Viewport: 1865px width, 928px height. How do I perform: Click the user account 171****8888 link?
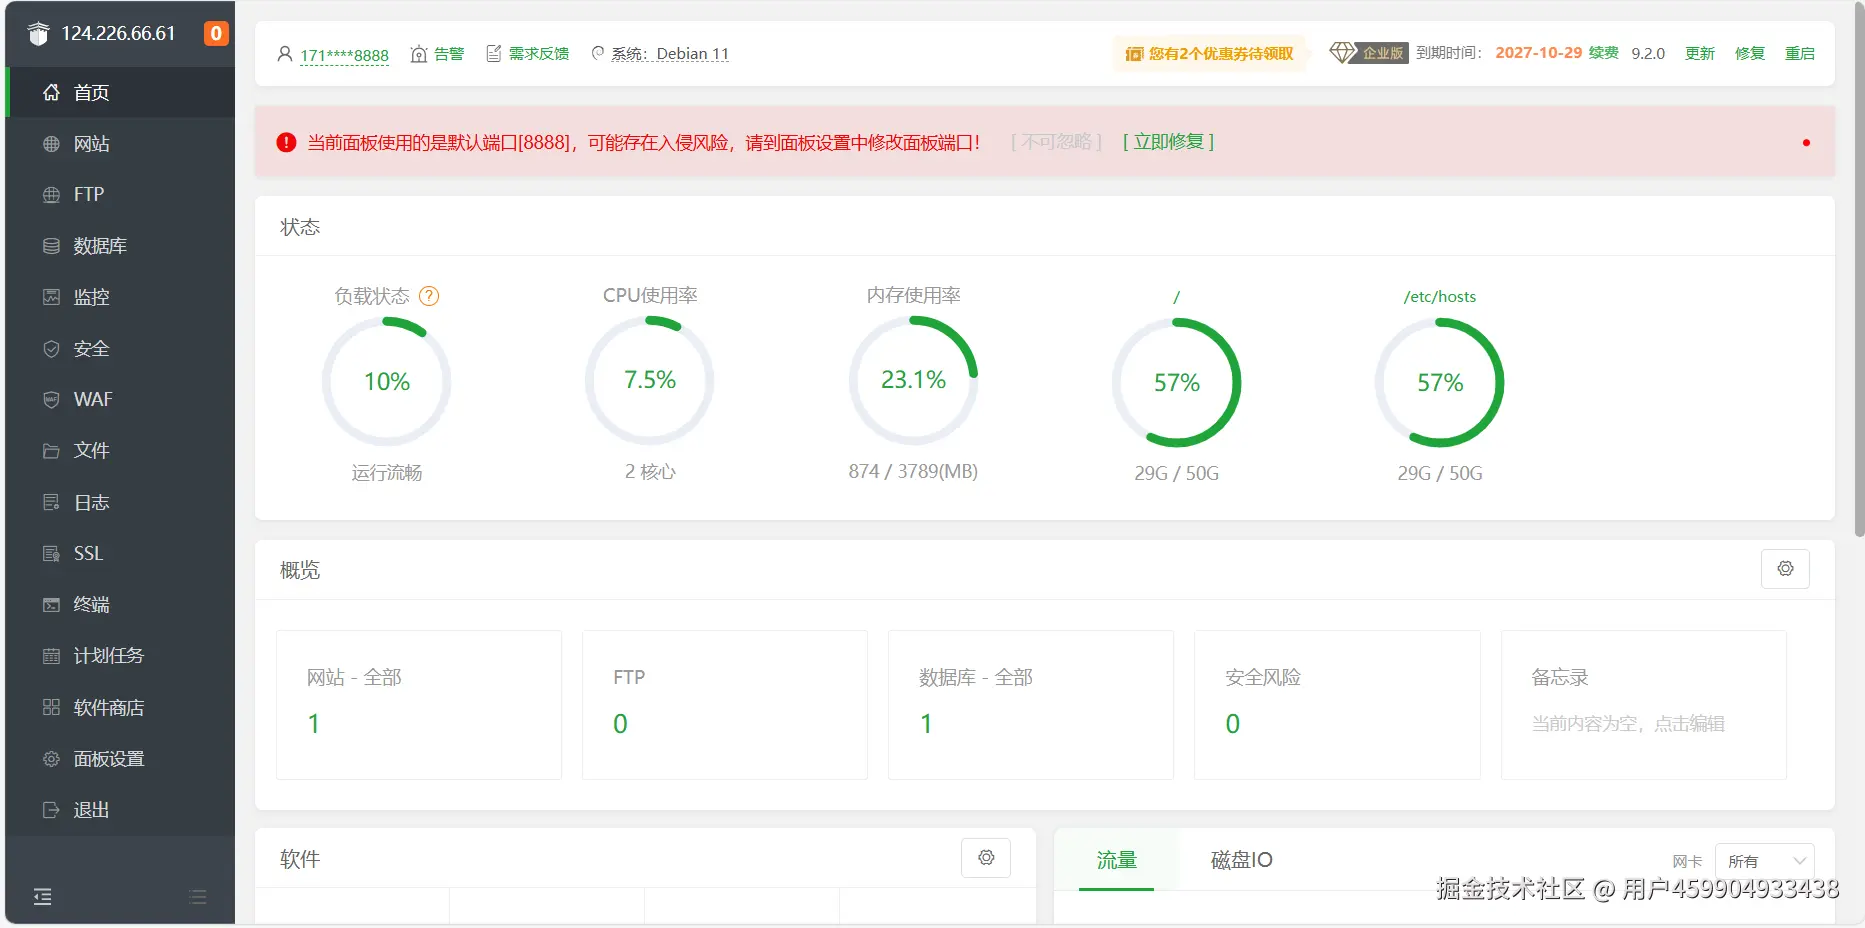(x=344, y=55)
